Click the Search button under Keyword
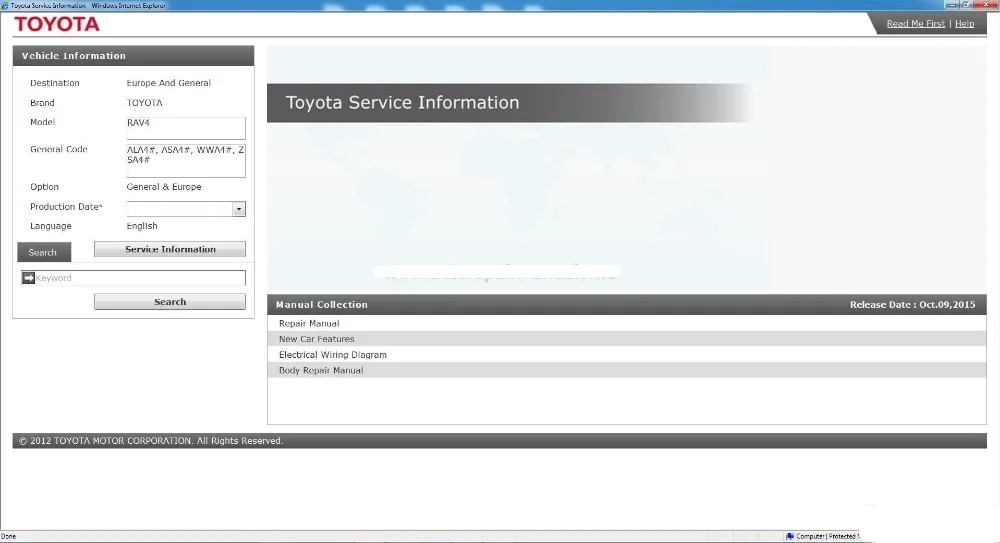 [170, 302]
